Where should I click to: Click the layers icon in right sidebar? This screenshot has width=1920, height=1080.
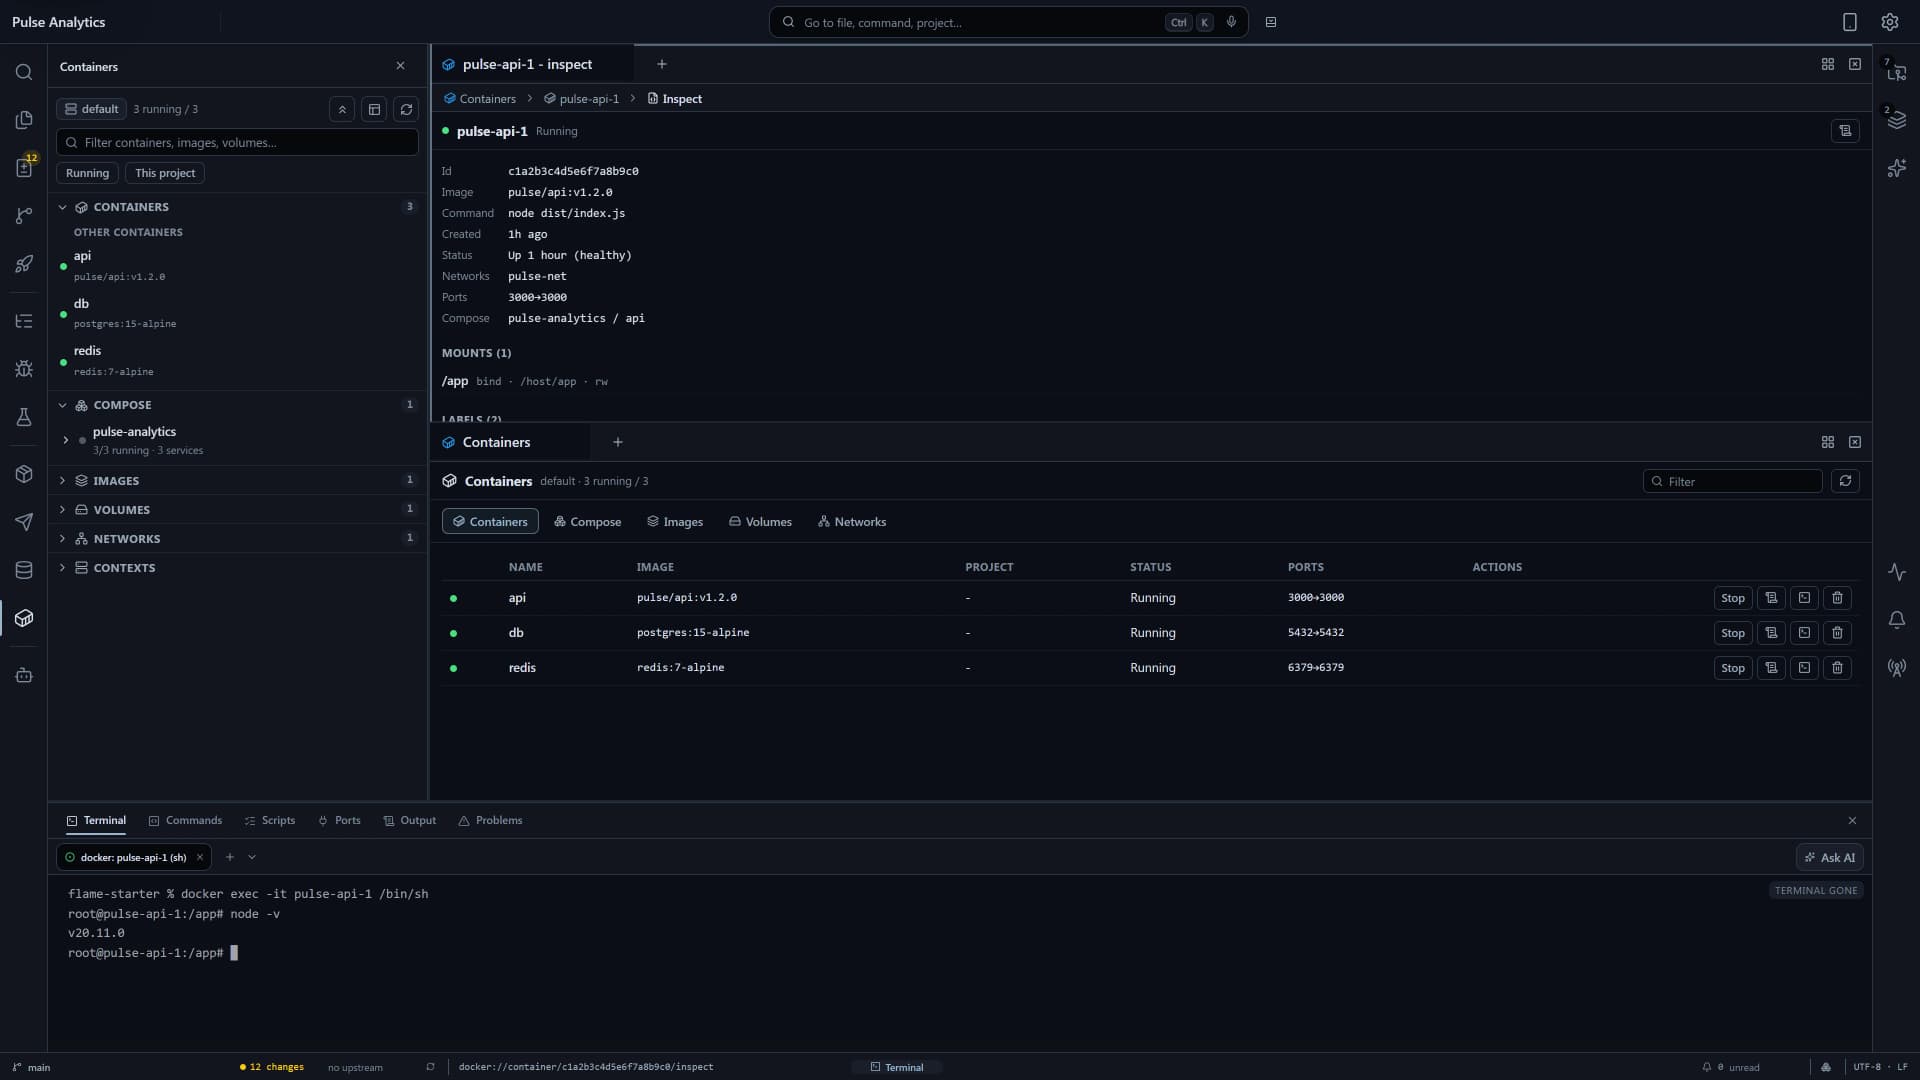[x=1897, y=120]
